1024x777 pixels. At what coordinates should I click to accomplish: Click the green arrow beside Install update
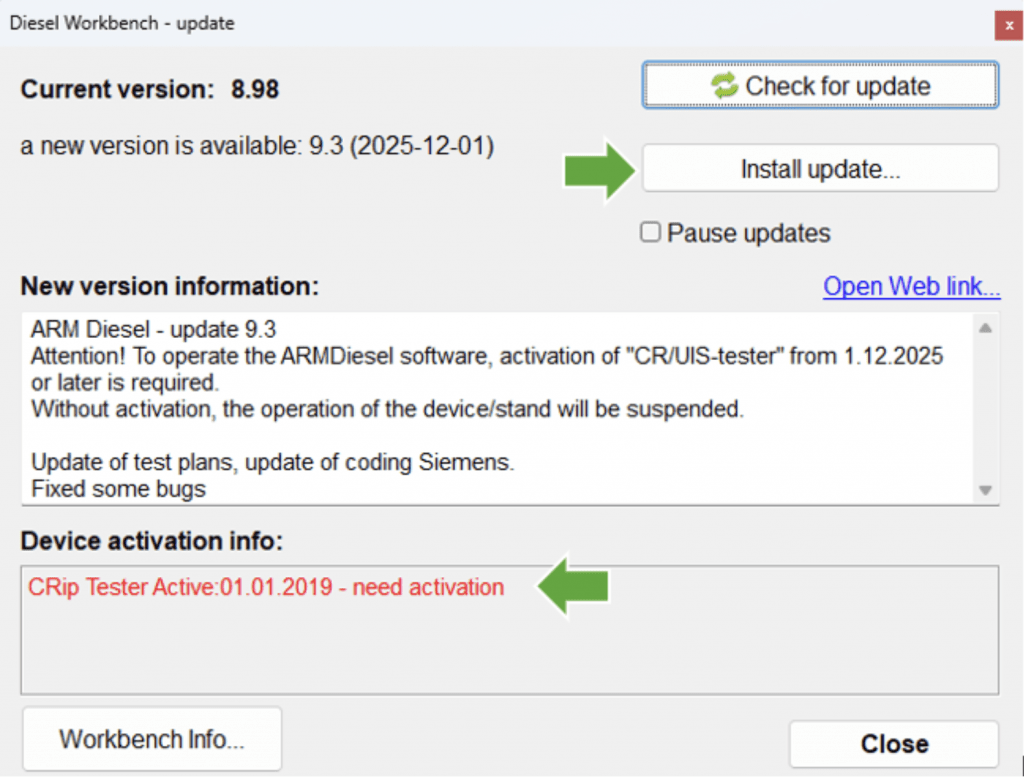[x=600, y=170]
